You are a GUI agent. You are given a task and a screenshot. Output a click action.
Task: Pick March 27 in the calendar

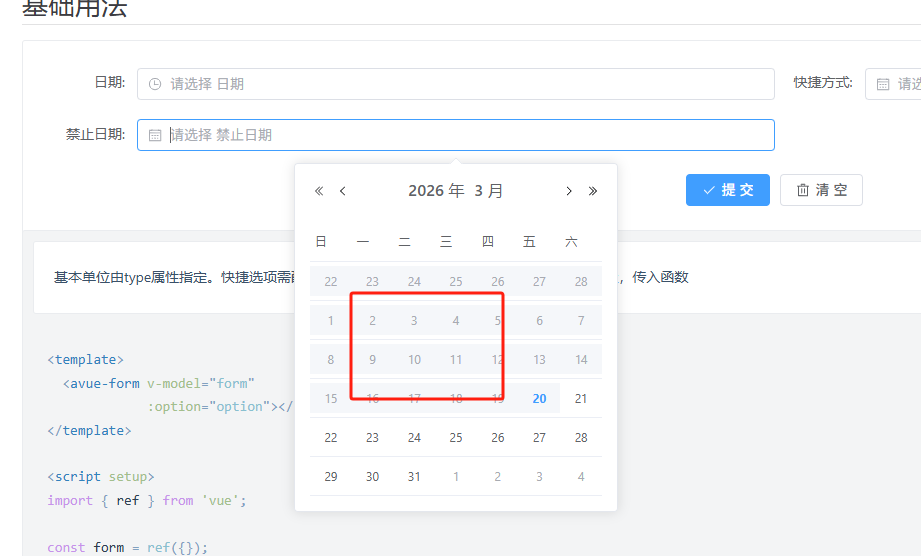539,437
